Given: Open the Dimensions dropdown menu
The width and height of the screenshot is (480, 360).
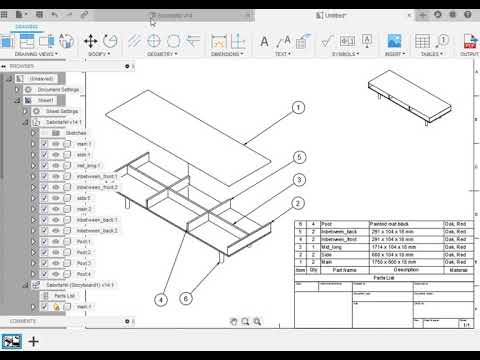Looking at the screenshot, I should tap(227, 54).
